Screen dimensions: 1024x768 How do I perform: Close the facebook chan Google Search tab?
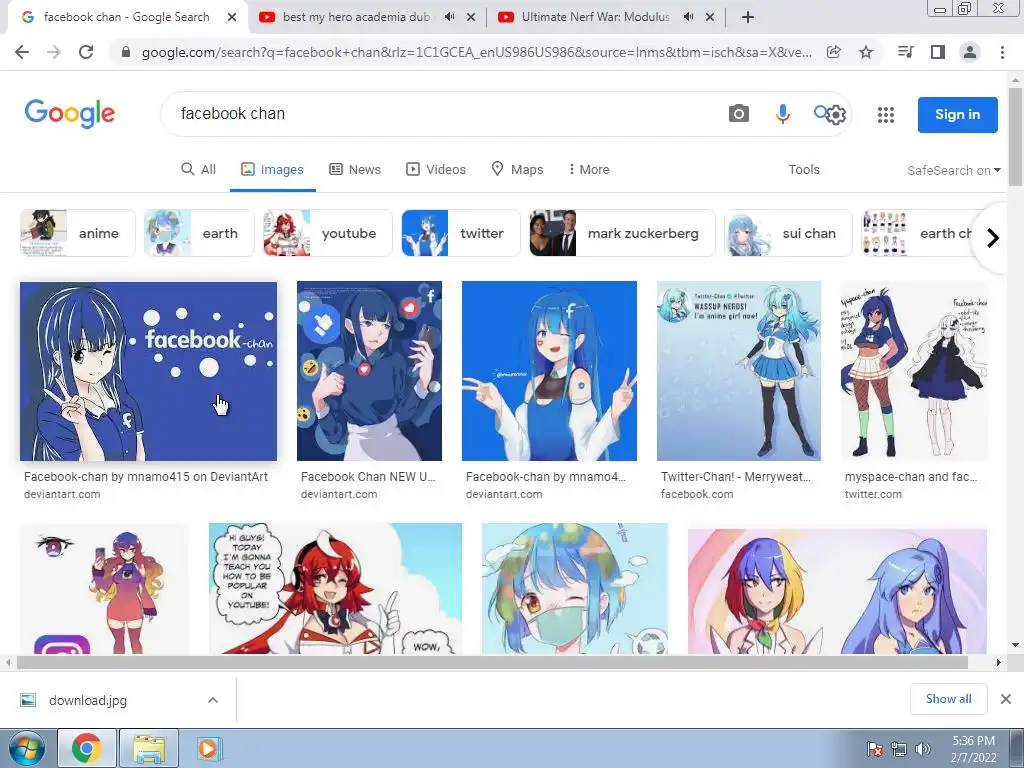[232, 17]
